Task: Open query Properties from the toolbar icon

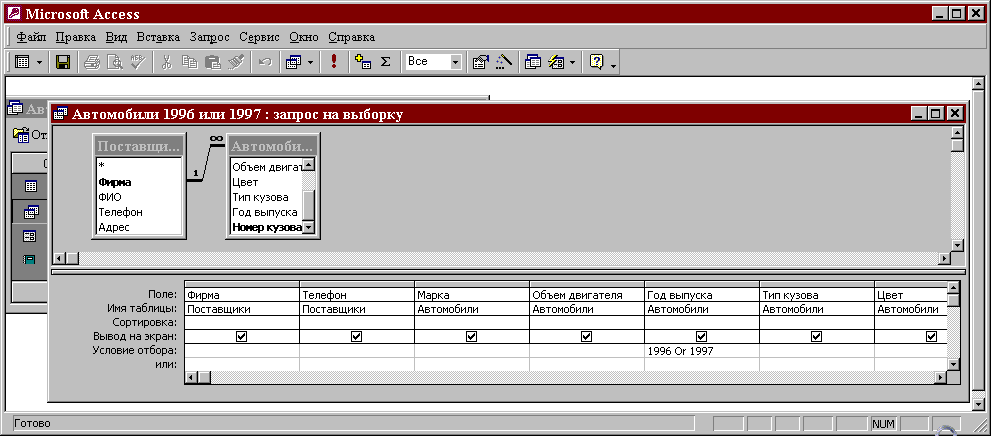Action: click(x=481, y=62)
